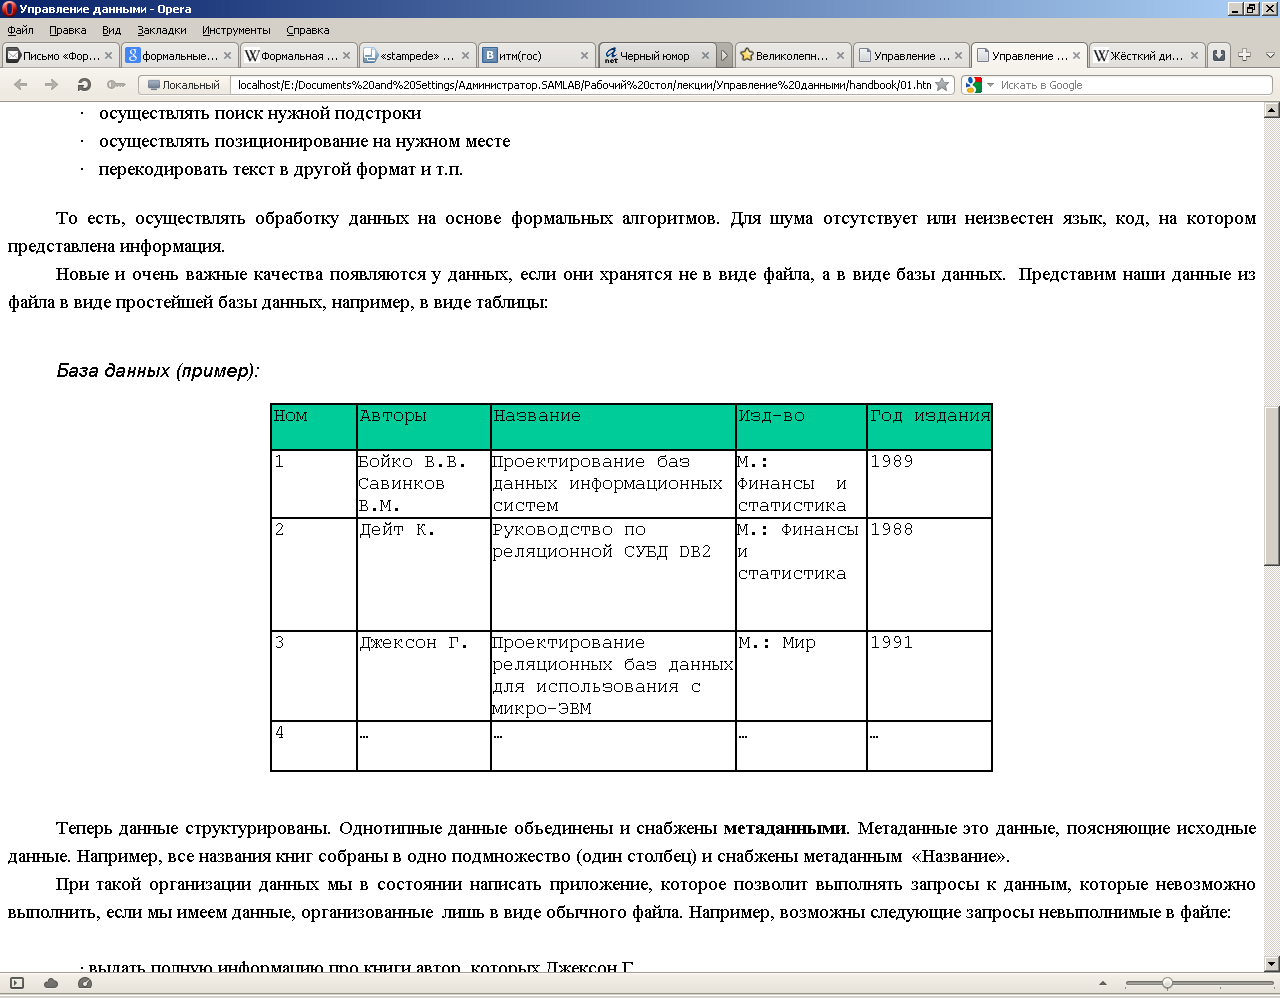This screenshot has height=998, width=1280.
Task: Close the Жёсткий ди… tab
Action: pyautogui.click(x=1196, y=56)
